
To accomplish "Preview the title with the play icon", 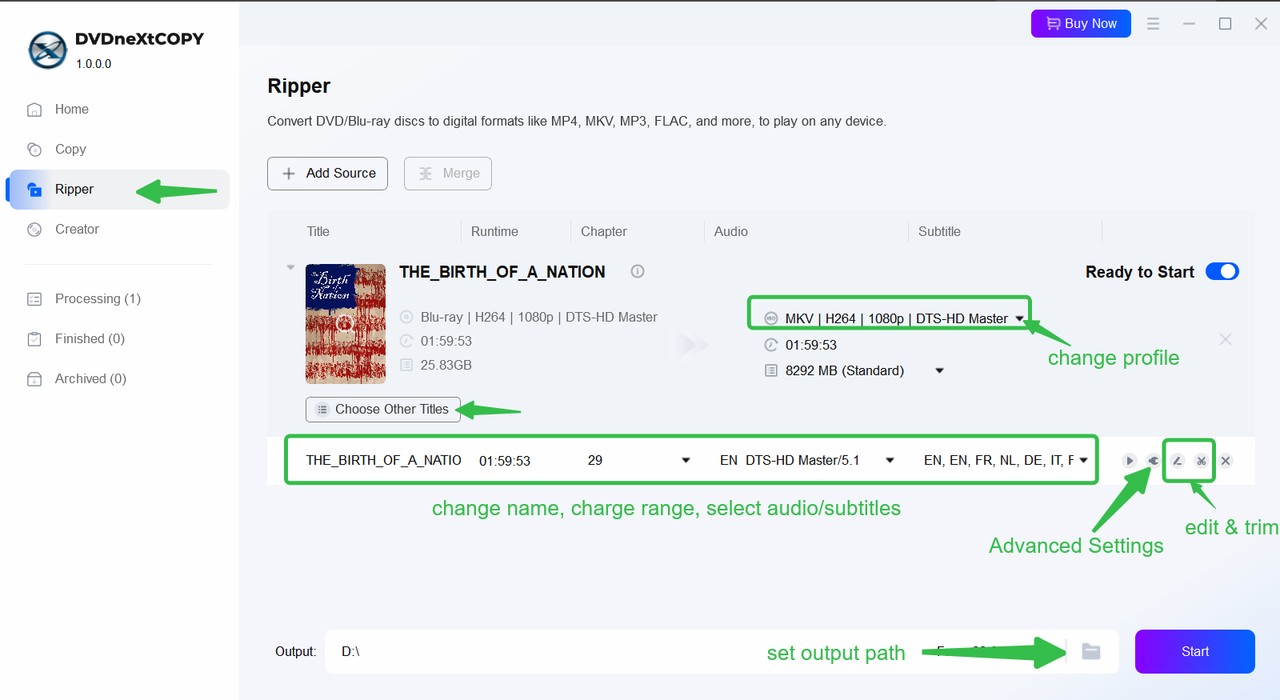I will (1129, 461).
